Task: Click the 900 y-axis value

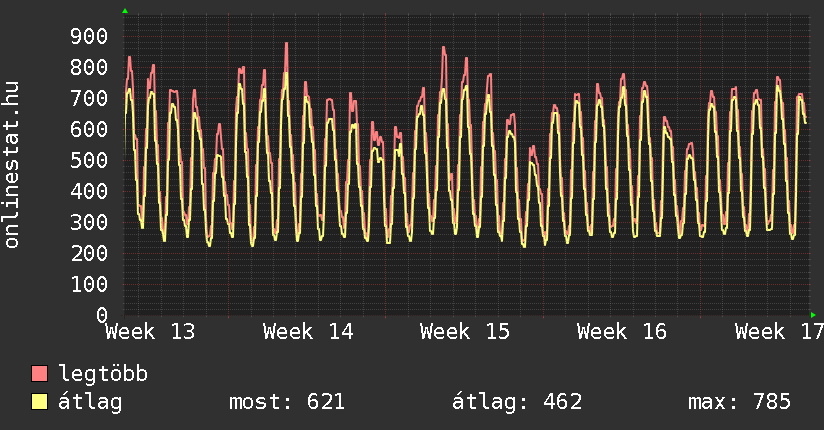Action: click(89, 37)
